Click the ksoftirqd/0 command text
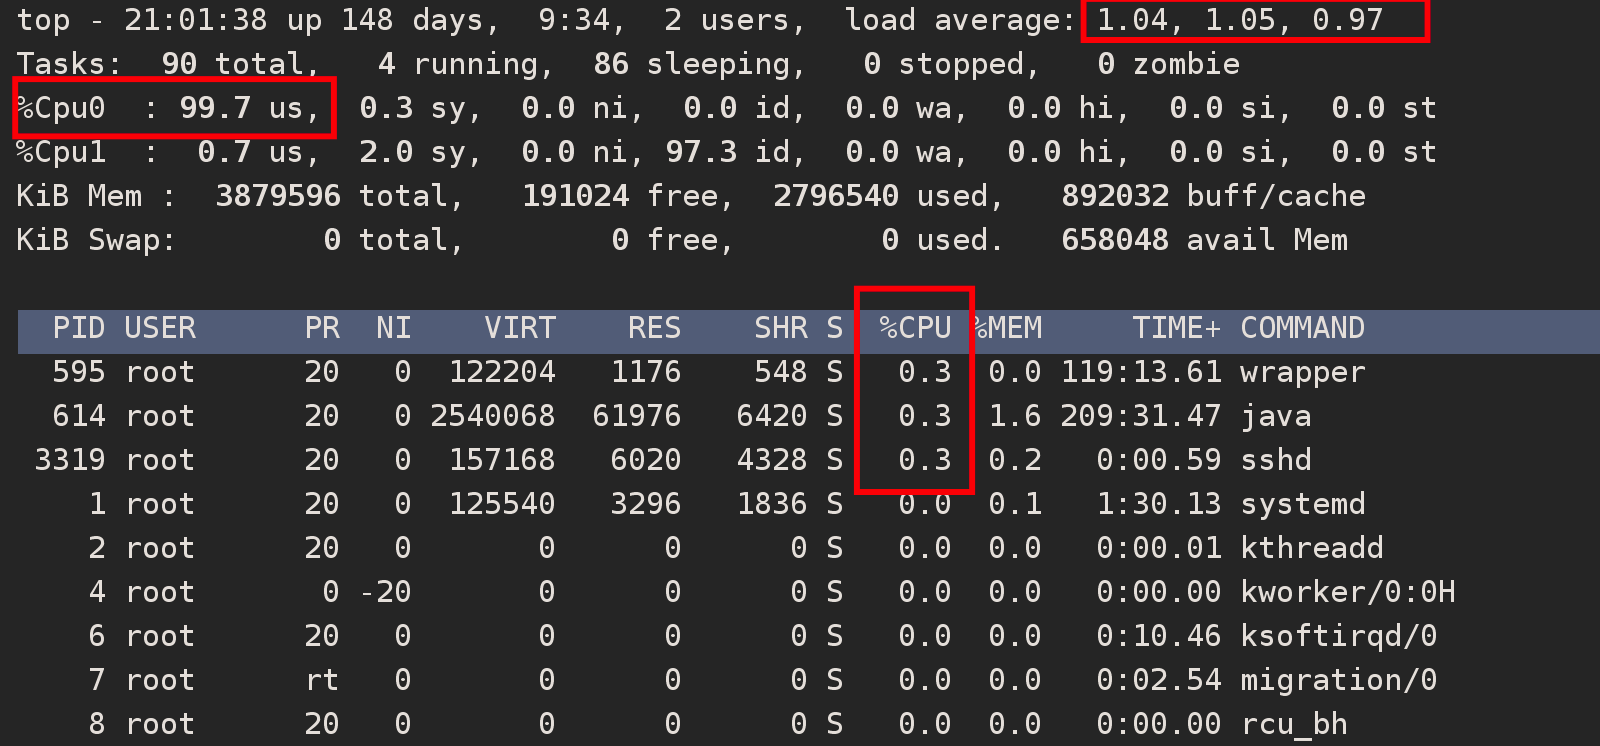1600x746 pixels. (x=1338, y=636)
